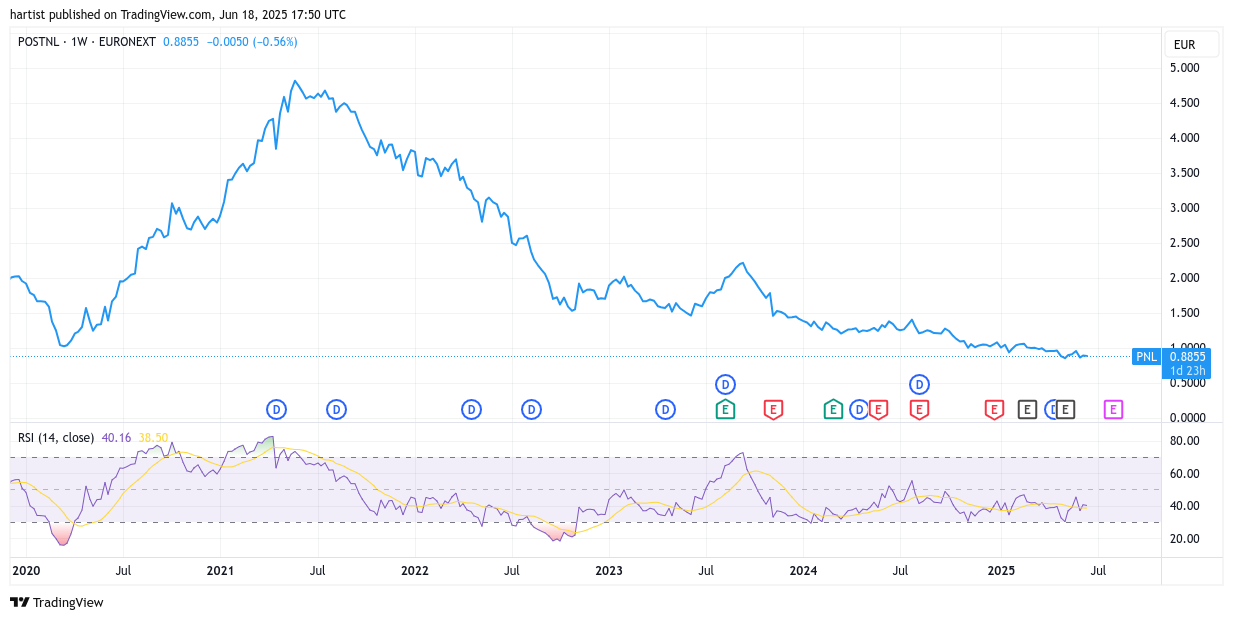Click the green earnings E marker near August 2023
This screenshot has width=1233, height=620.
click(725, 409)
